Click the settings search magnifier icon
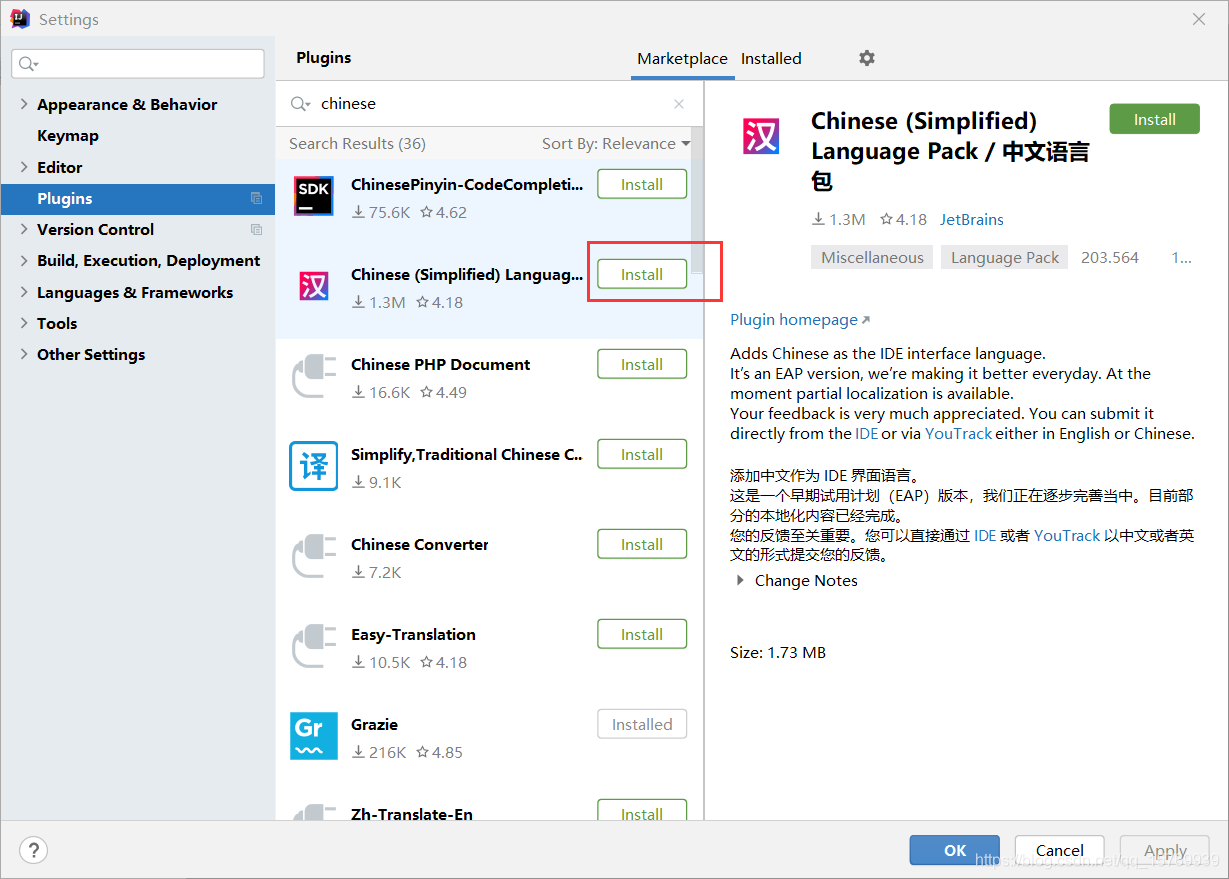 tap(27, 64)
